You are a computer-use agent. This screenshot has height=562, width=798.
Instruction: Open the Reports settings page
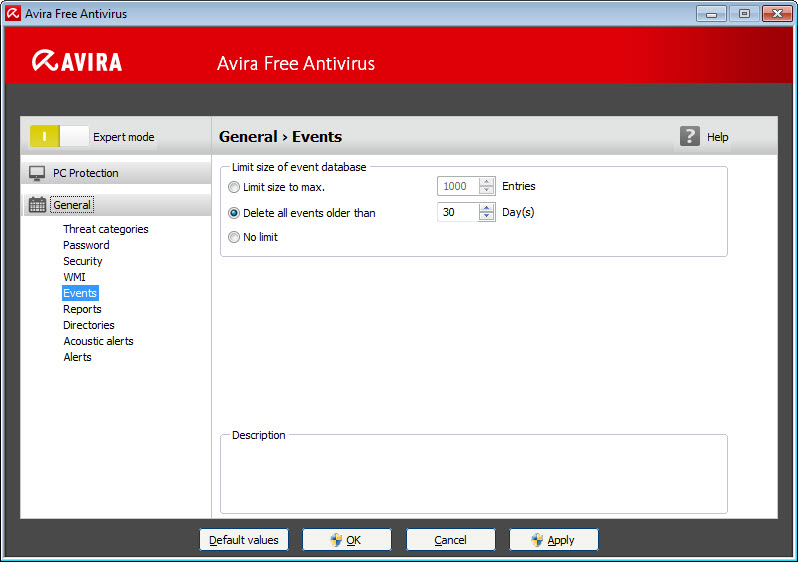[x=82, y=309]
